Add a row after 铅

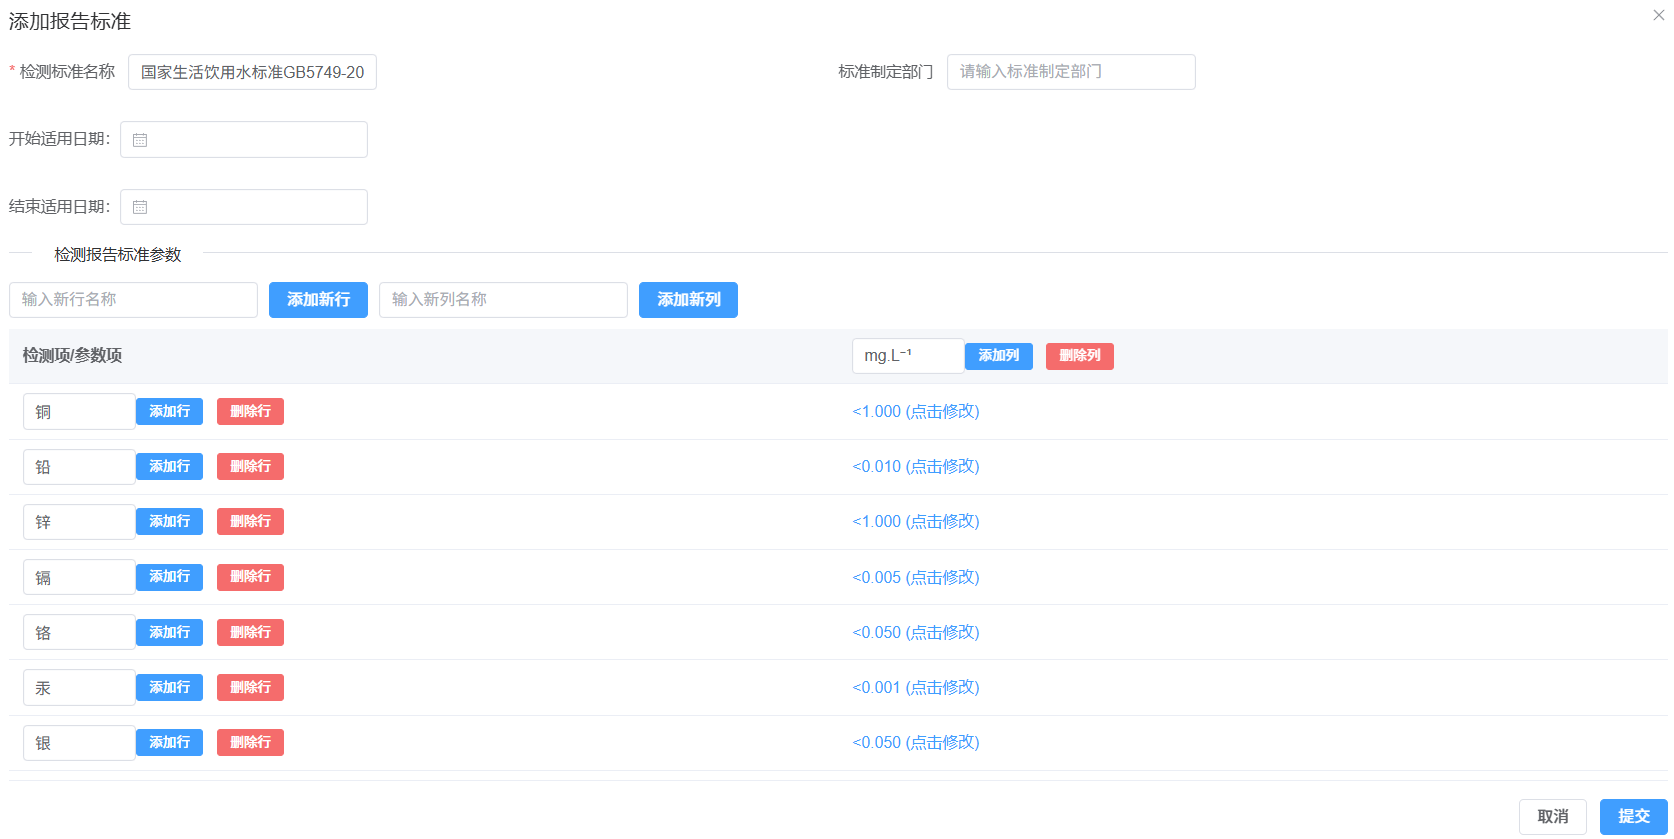point(169,467)
